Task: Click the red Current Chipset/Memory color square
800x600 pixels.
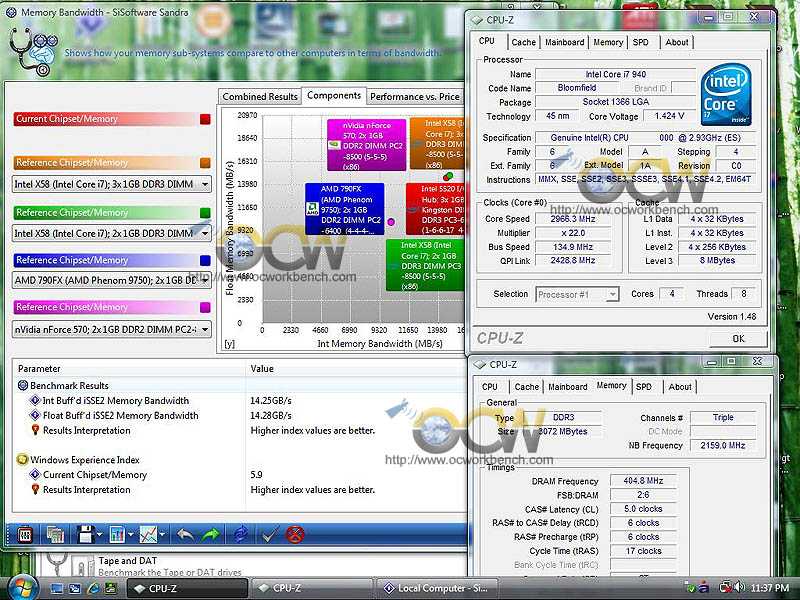Action: pyautogui.click(x=205, y=119)
